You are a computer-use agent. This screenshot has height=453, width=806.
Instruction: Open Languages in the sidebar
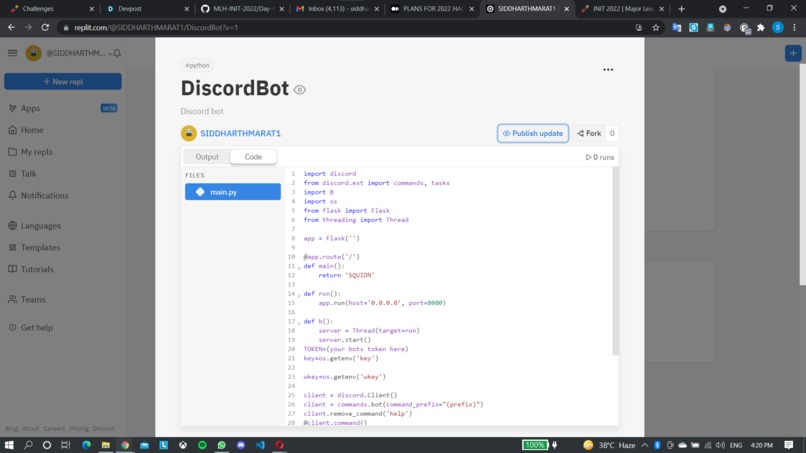coord(41,226)
